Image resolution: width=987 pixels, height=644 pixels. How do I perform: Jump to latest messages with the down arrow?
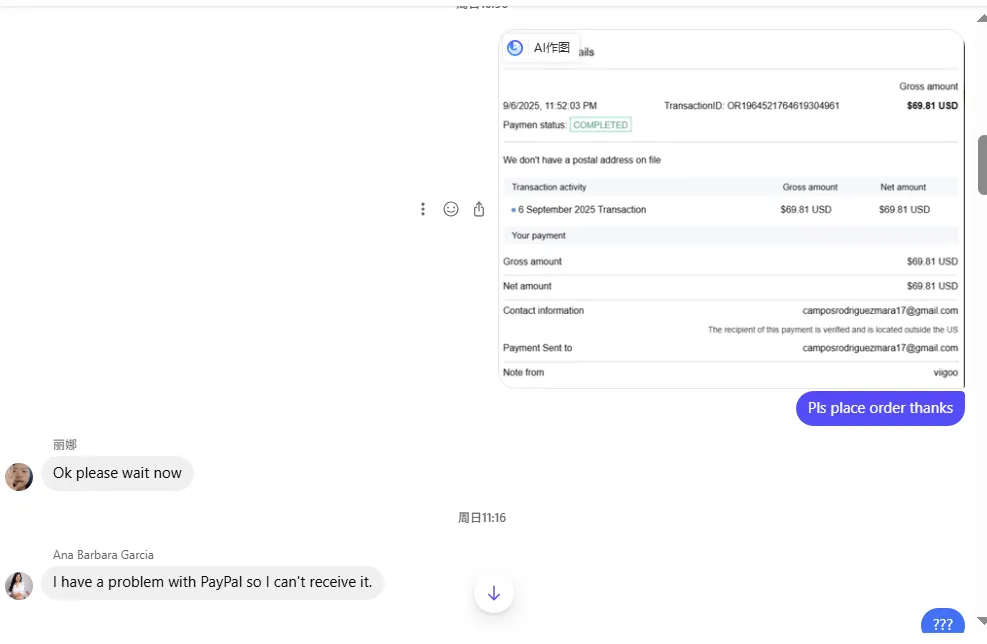pyautogui.click(x=494, y=593)
